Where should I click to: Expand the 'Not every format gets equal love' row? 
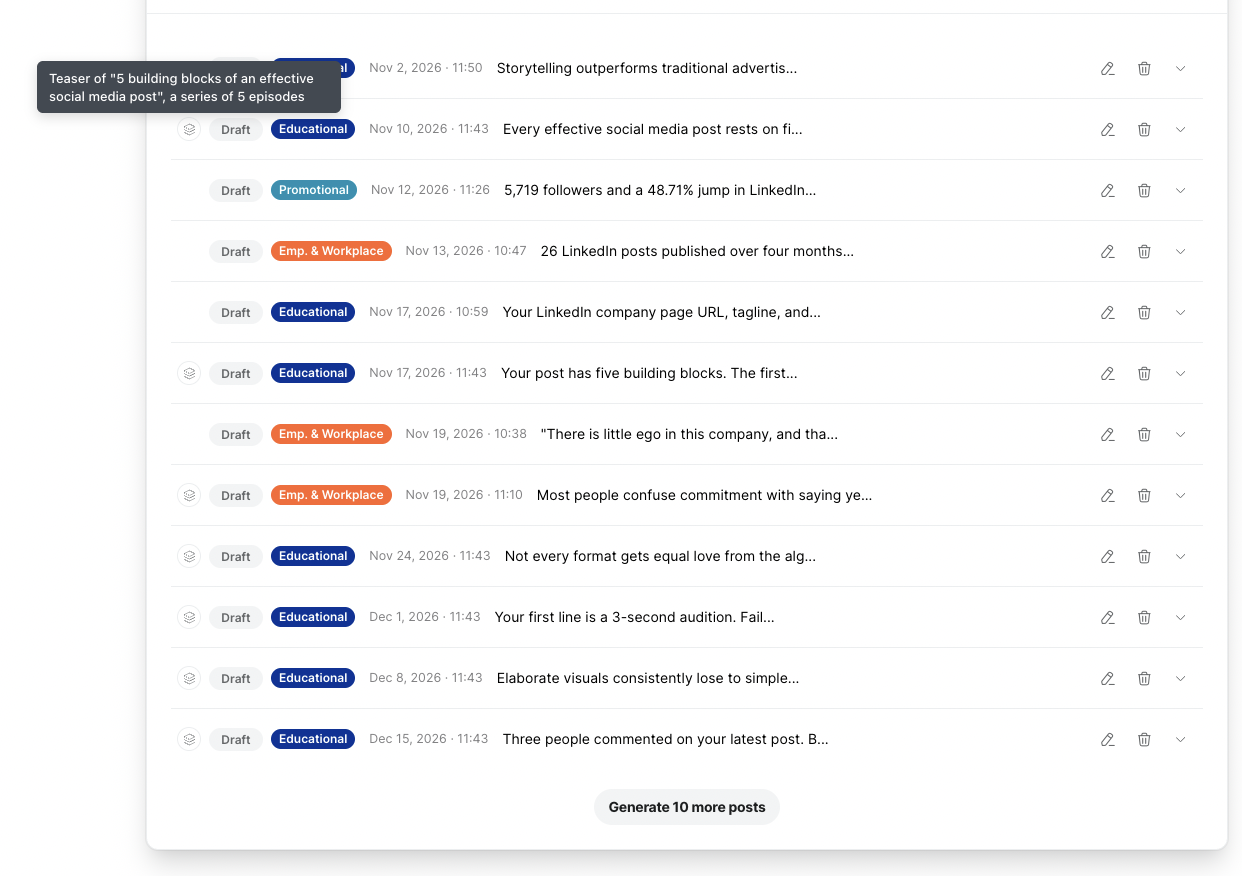pos(1180,557)
